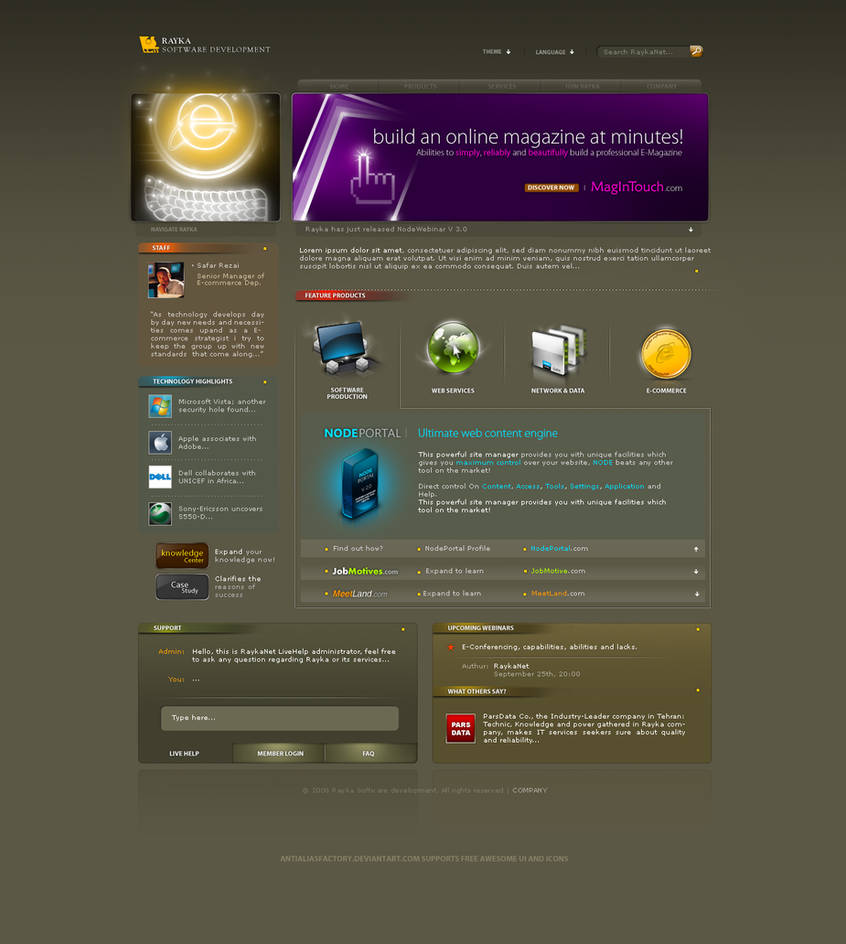Click the 'Content' link in NodePortal description
The height and width of the screenshot is (944, 846).
[496, 486]
